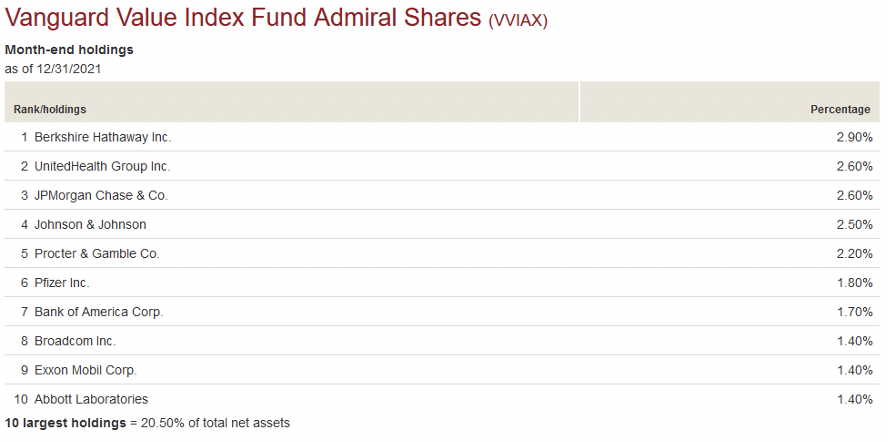Click Berkshire Hathaway's 2.90% percentage value
Viewport: 888px width, 442px height.
coord(855,137)
